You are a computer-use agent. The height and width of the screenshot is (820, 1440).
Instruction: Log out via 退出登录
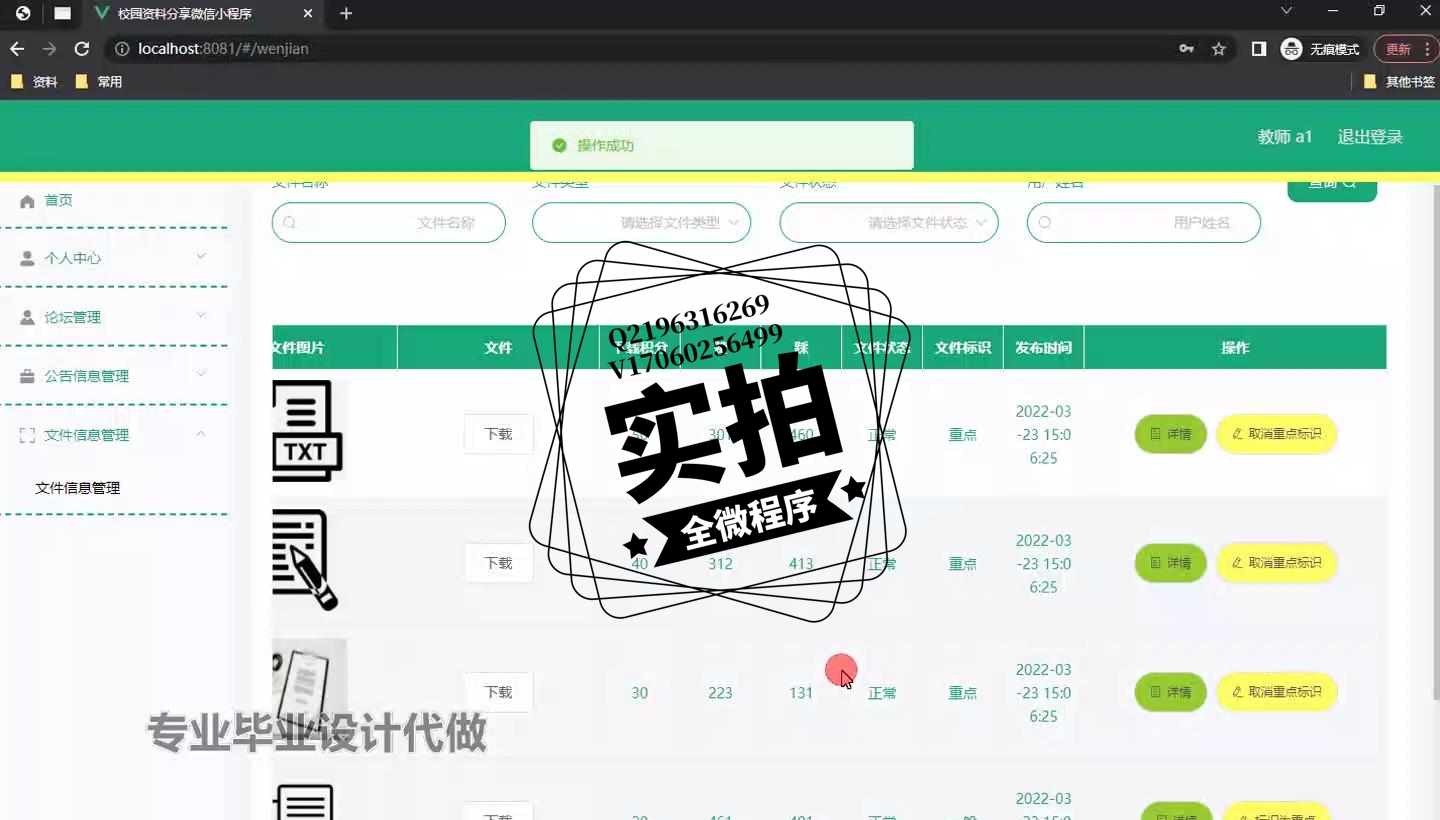[x=1370, y=137]
